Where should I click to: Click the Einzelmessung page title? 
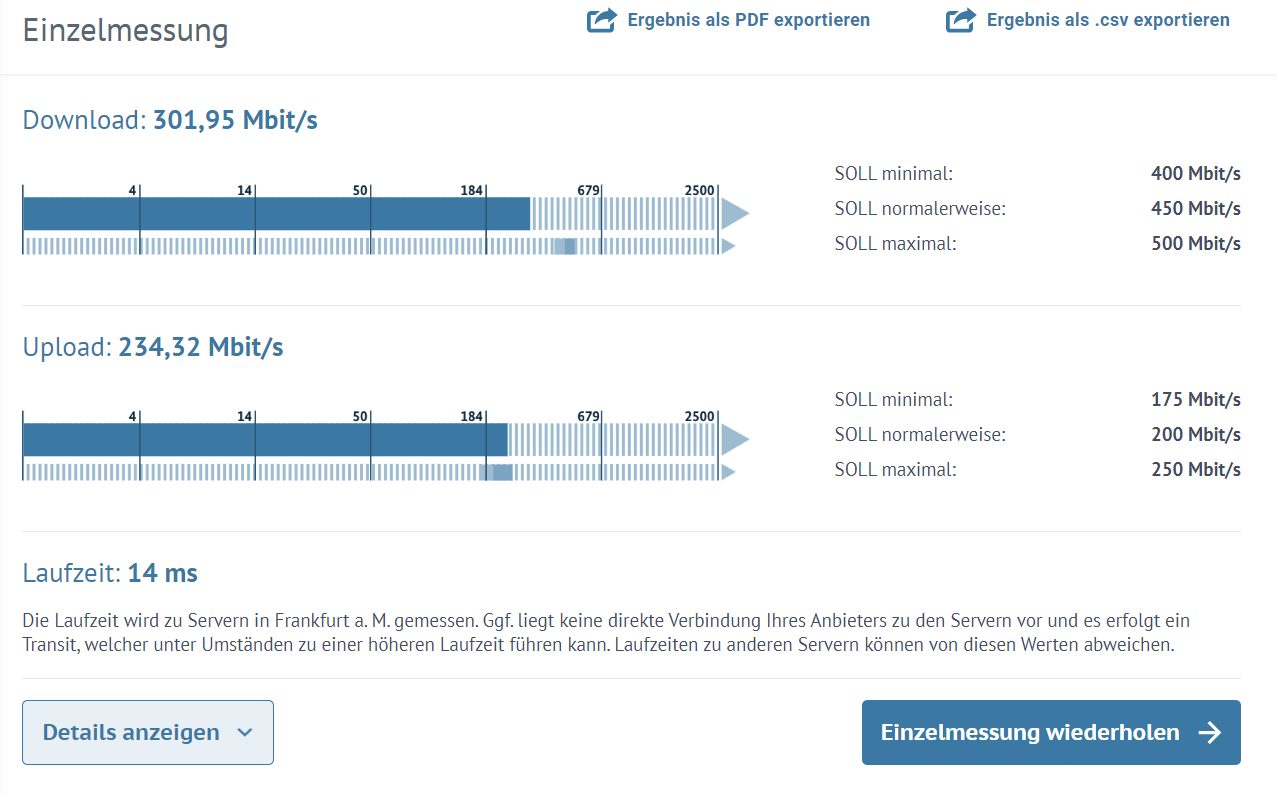[x=125, y=31]
